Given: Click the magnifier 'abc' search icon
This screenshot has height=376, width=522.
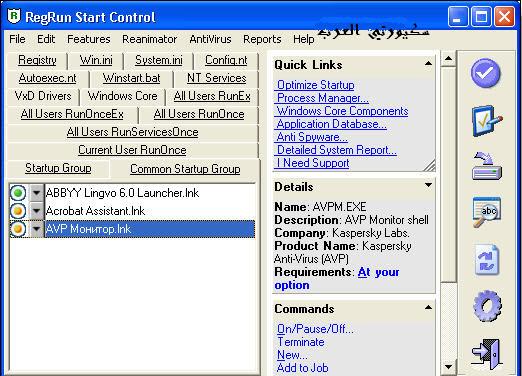Looking at the screenshot, I should click(x=487, y=212).
